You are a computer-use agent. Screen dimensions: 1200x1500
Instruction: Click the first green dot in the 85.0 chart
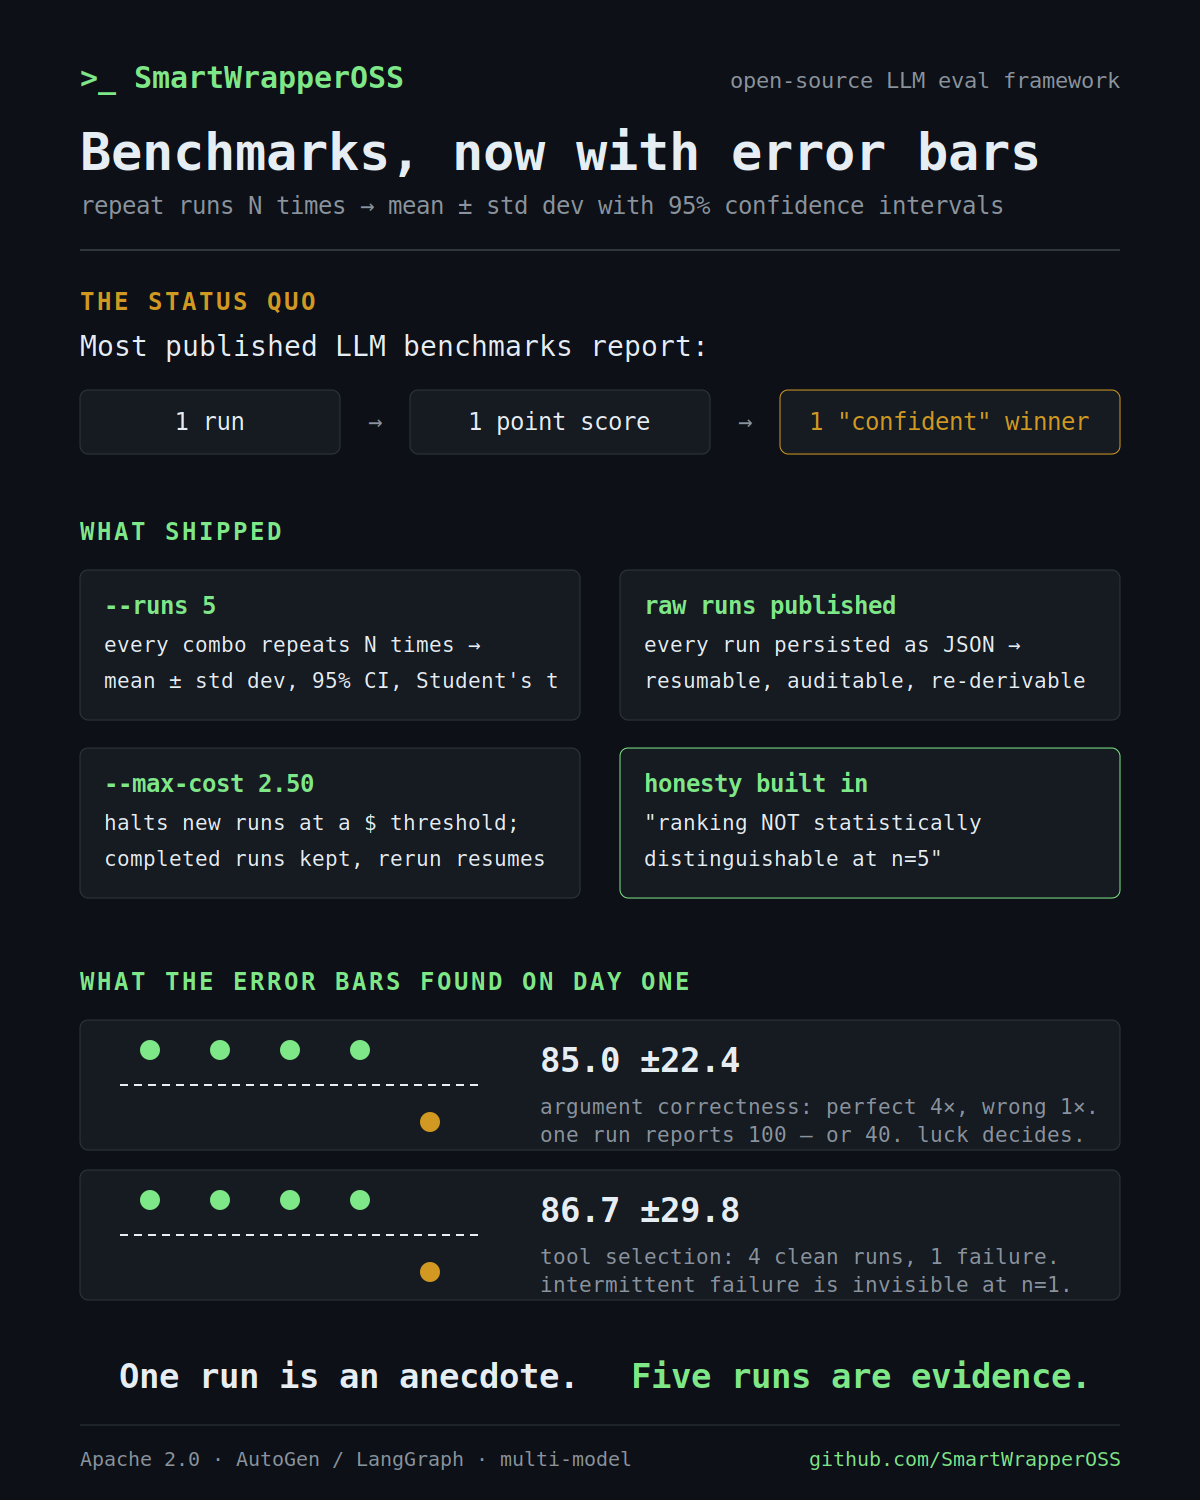150,1050
